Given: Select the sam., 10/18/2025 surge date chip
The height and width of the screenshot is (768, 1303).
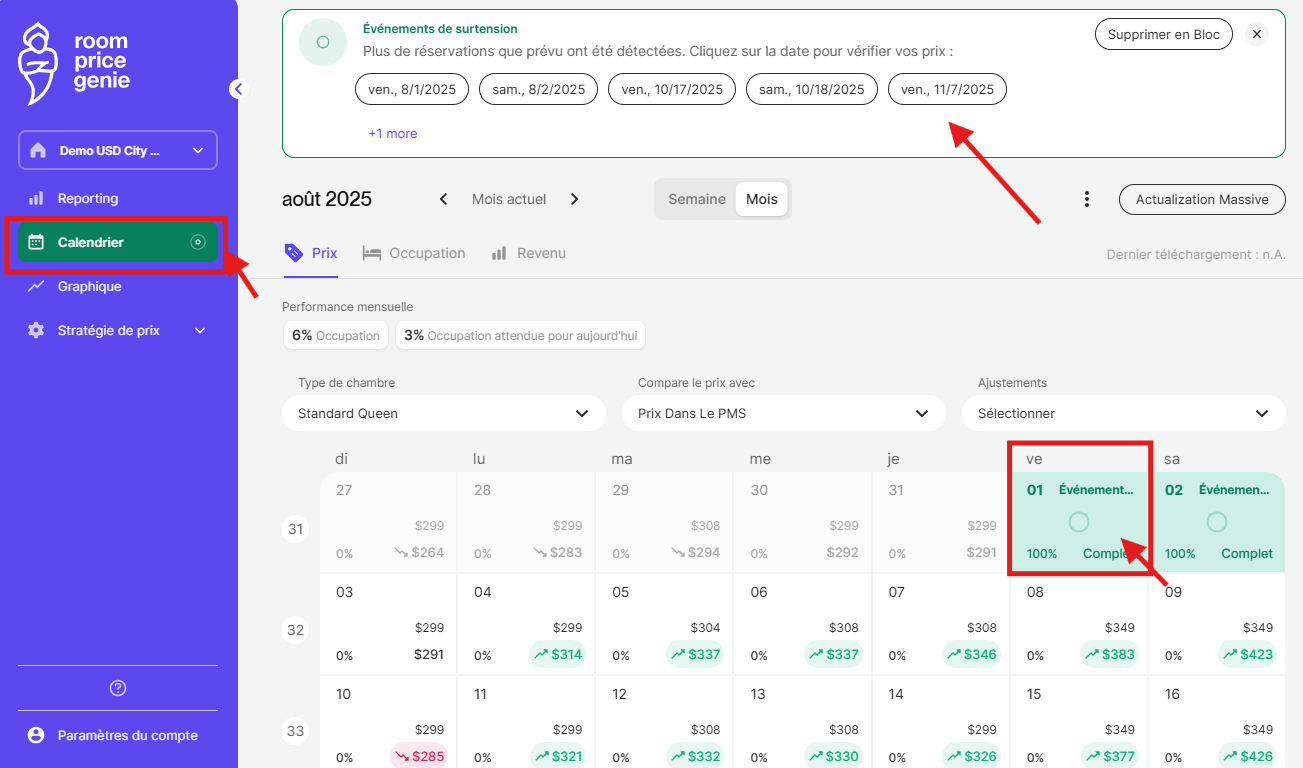Looking at the screenshot, I should click(811, 89).
